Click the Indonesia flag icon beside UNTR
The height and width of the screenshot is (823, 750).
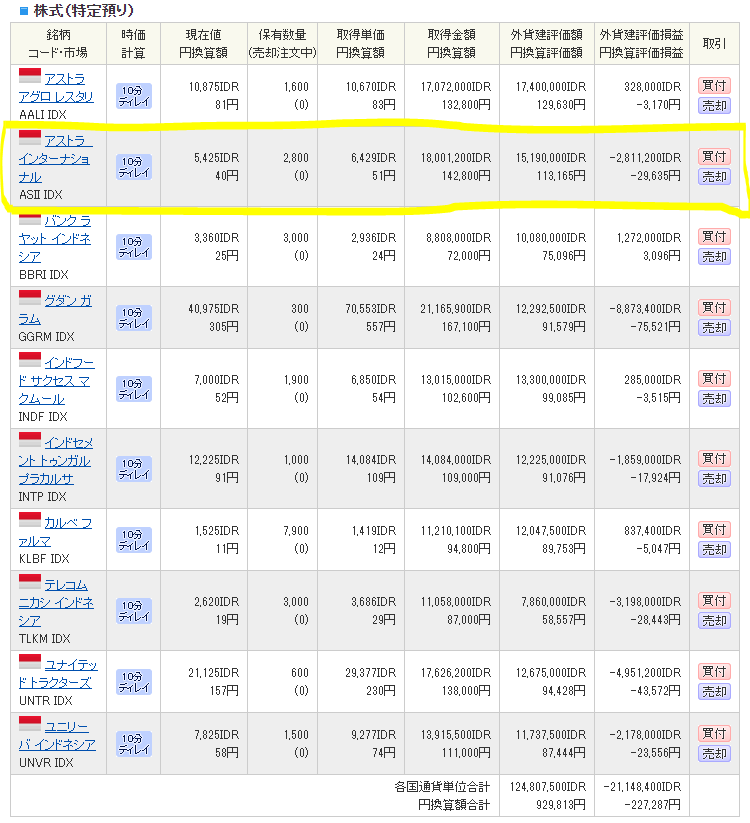30,662
